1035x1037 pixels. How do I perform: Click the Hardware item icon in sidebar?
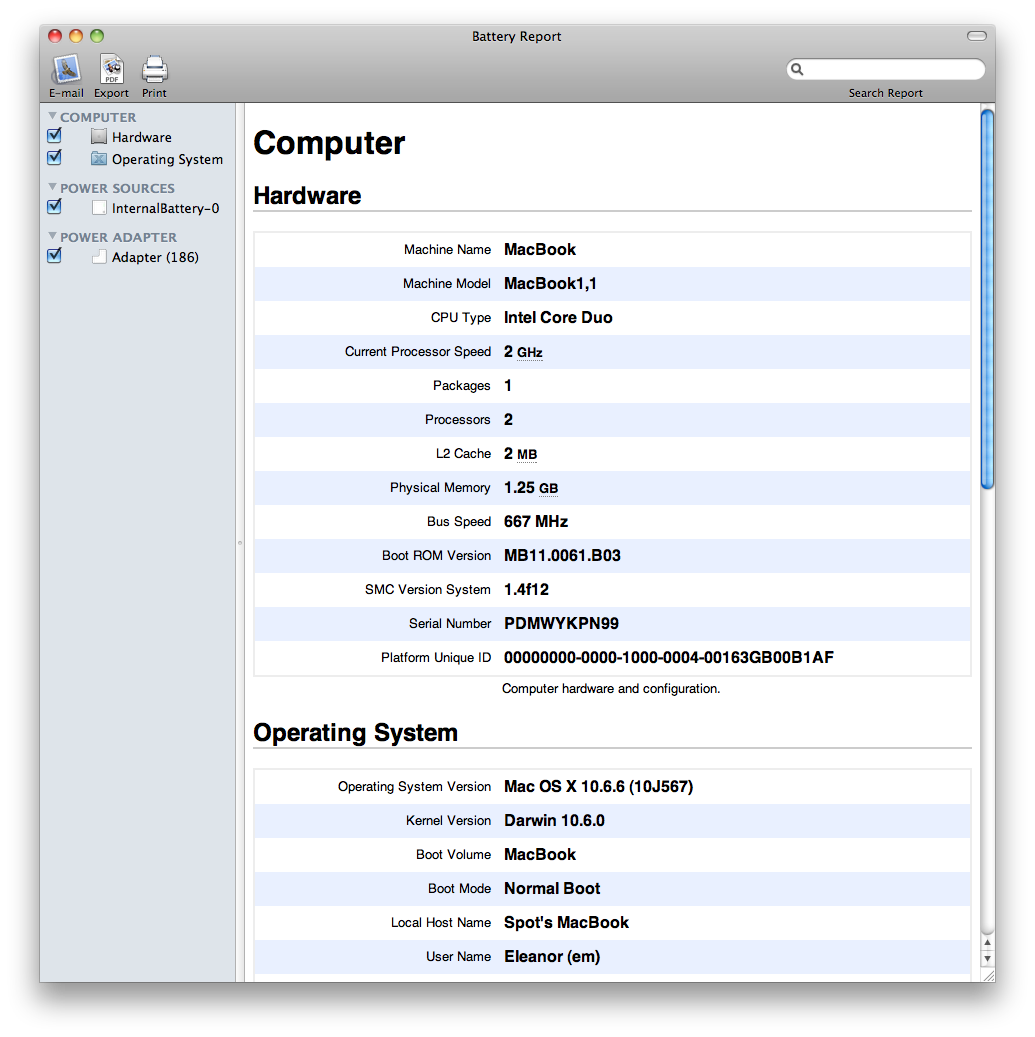tap(99, 137)
